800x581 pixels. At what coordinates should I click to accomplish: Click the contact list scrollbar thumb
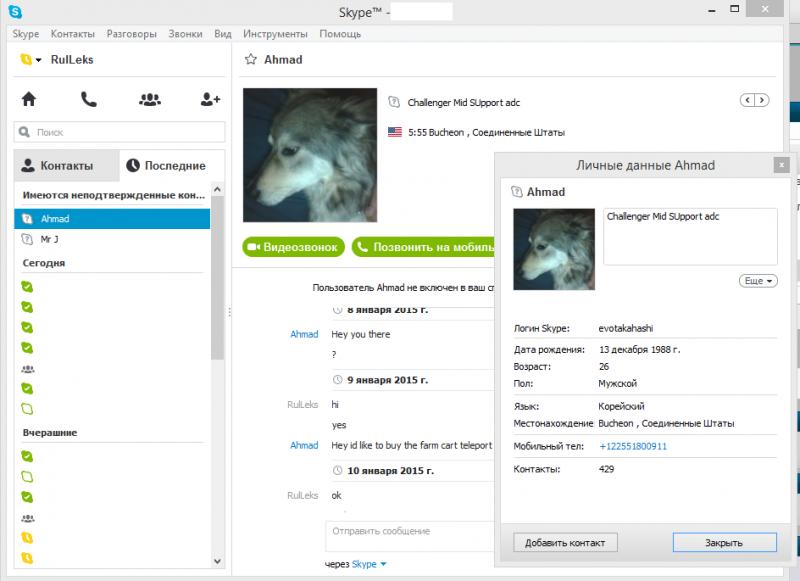tap(217, 278)
